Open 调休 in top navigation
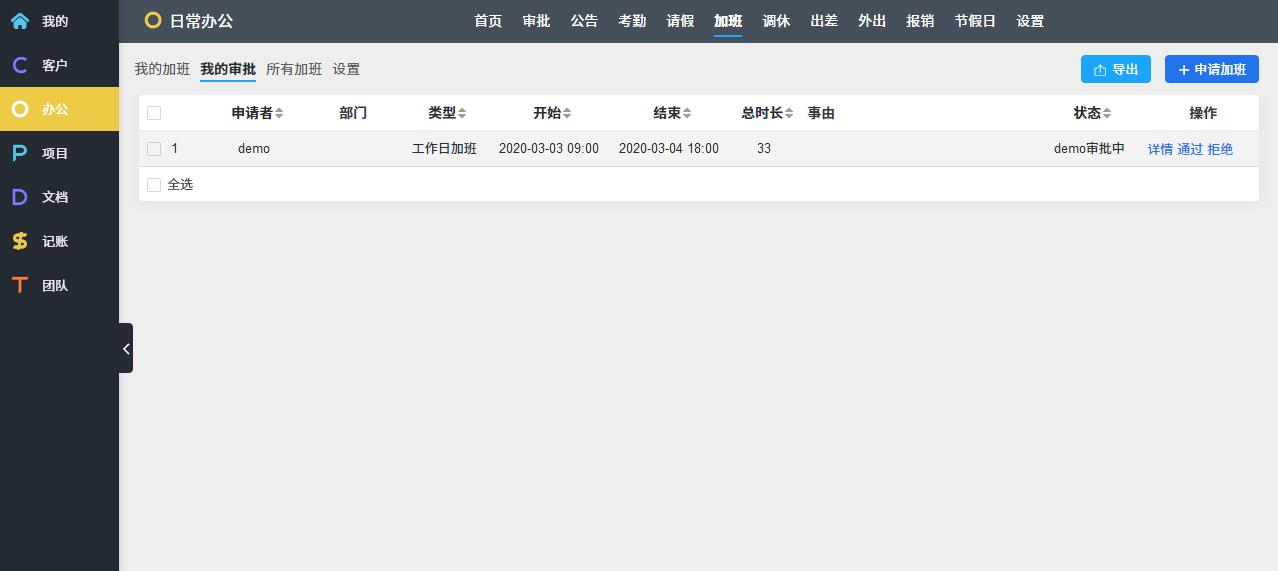Image resolution: width=1278 pixels, height=571 pixels. point(776,21)
